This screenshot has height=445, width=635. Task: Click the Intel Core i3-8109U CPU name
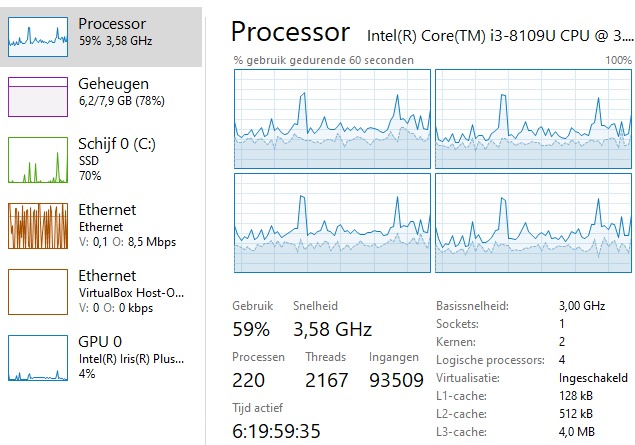point(499,36)
